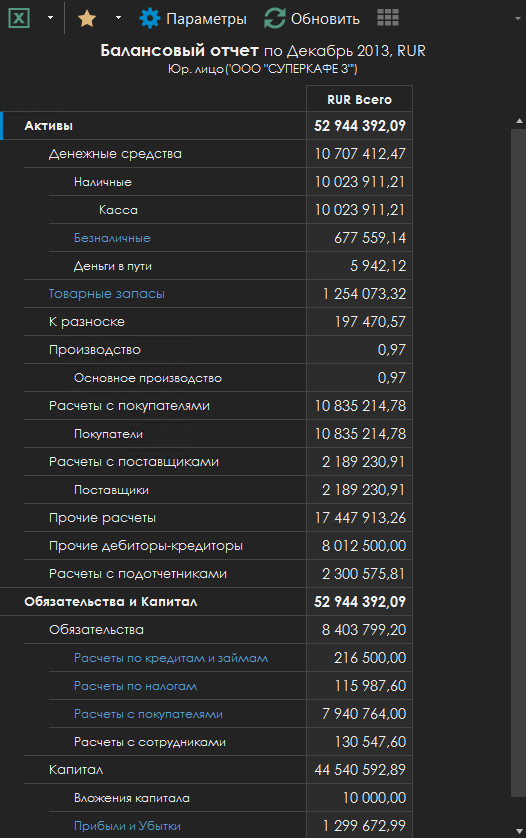Screen dimensions: 526x838
Task: Open the Расчеты по кредитам и займам link
Action: (x=171, y=658)
